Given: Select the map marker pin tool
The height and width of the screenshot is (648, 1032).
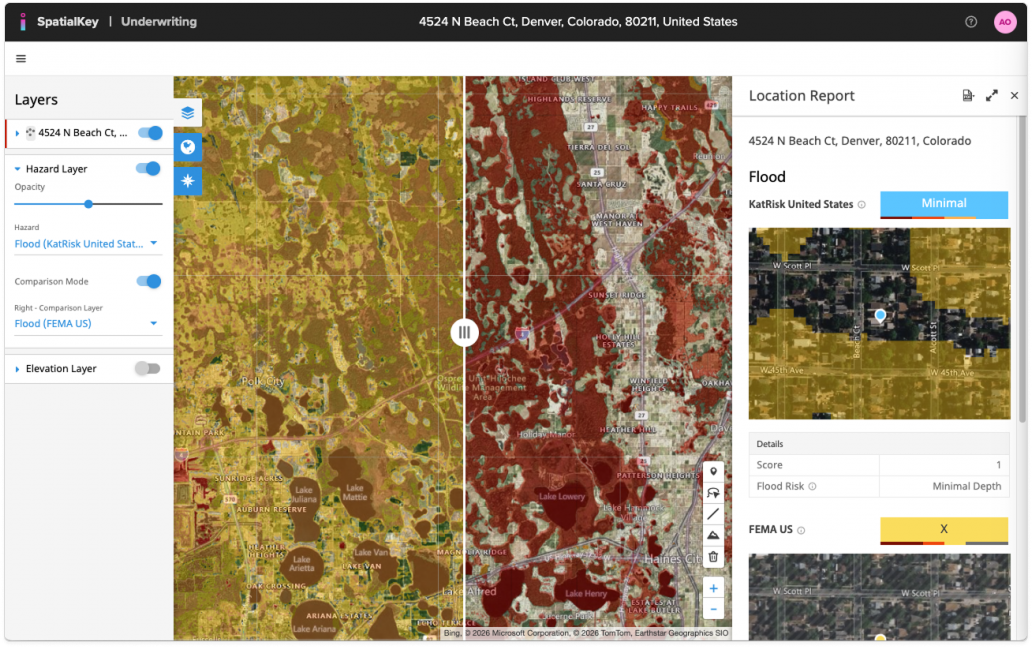Looking at the screenshot, I should tap(713, 471).
